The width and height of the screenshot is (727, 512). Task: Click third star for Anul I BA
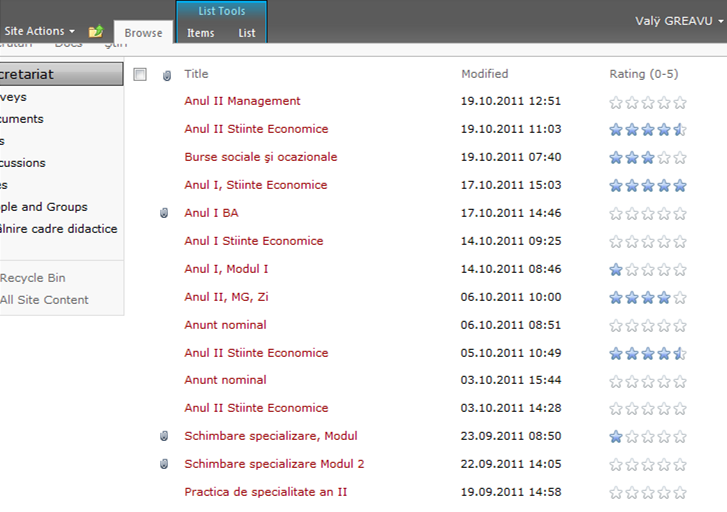(x=648, y=214)
